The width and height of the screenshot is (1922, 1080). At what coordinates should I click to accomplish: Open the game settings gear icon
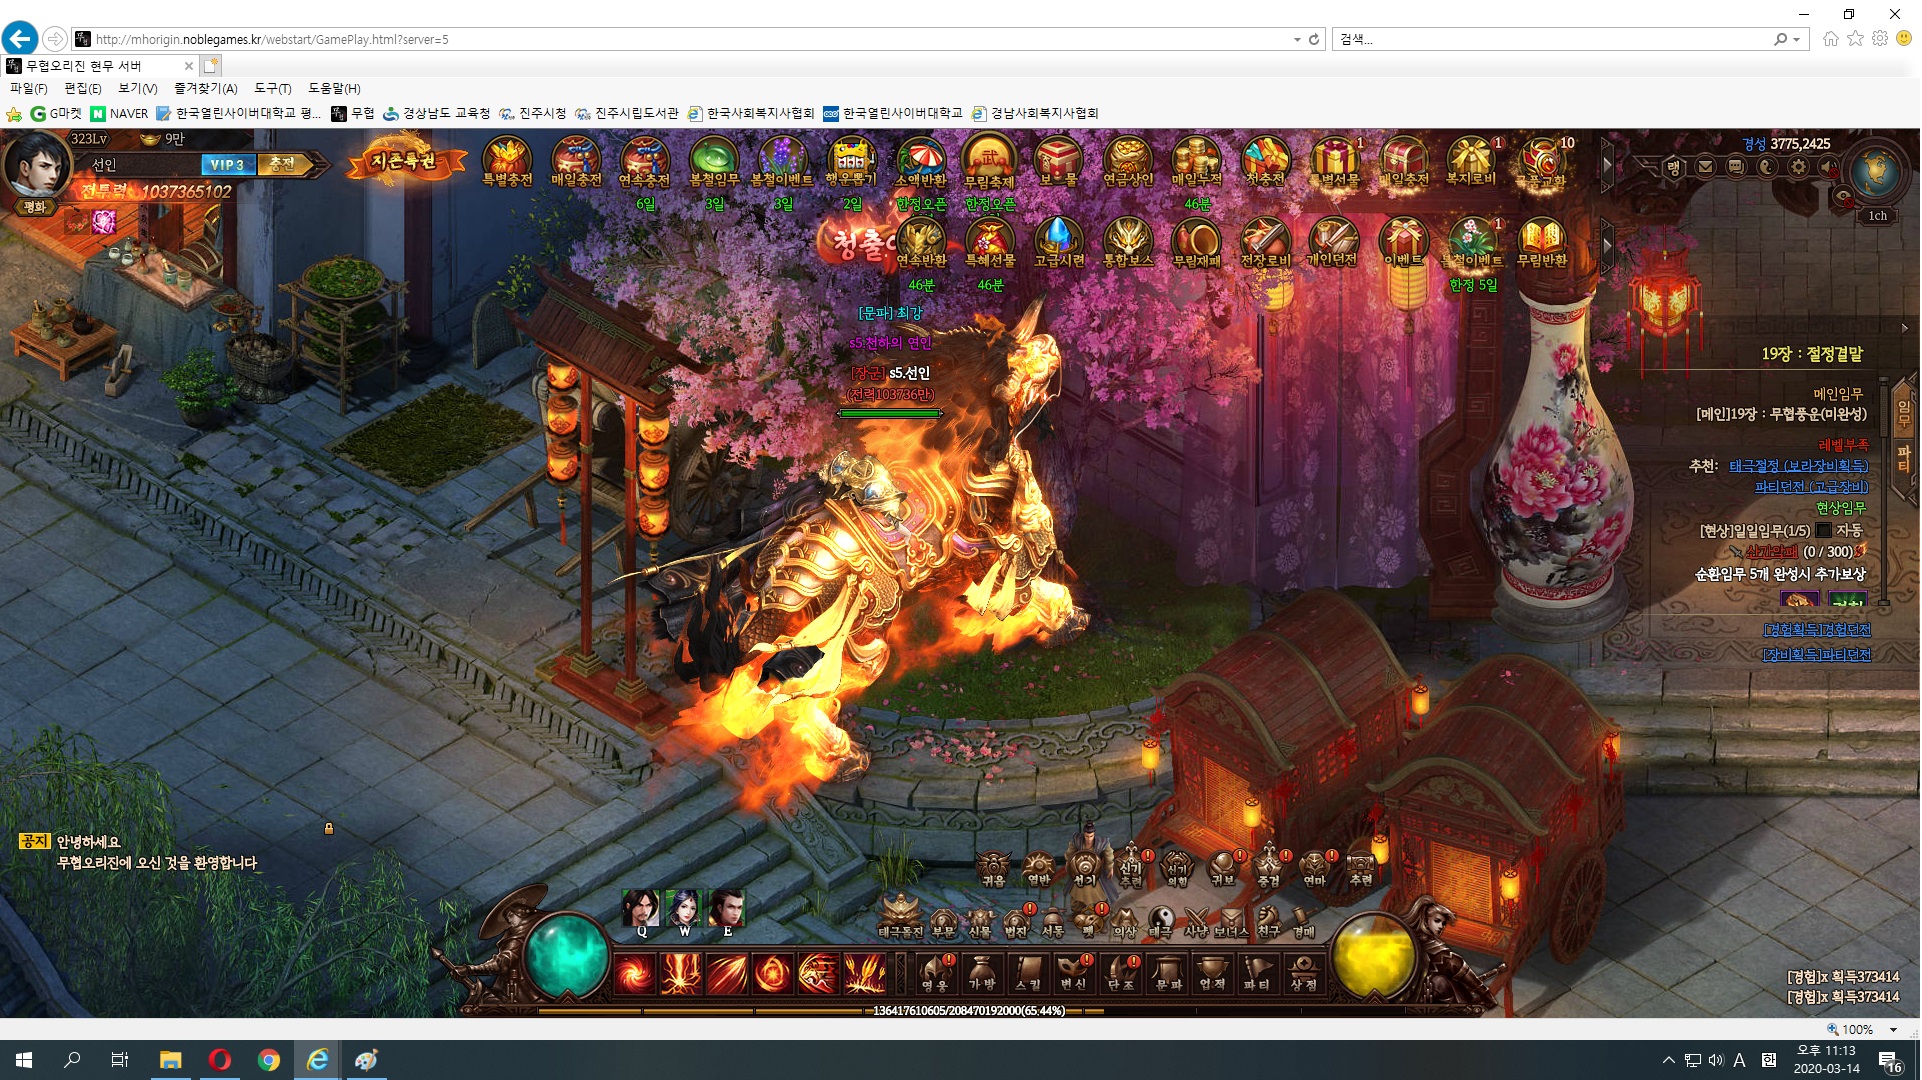(x=1799, y=167)
